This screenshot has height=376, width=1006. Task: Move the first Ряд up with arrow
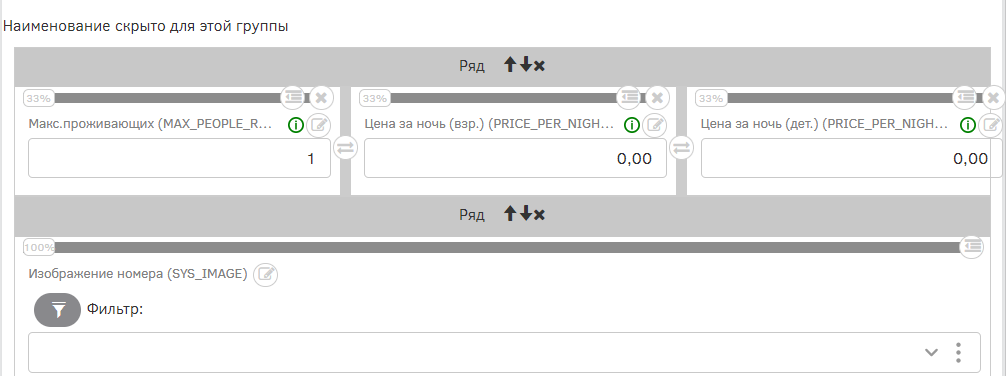pyautogui.click(x=510, y=65)
